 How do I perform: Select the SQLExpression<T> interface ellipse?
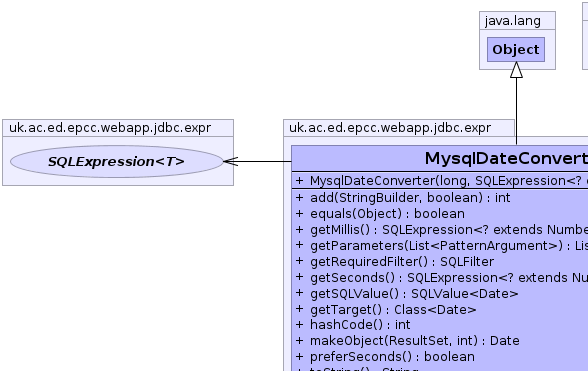coord(117,162)
